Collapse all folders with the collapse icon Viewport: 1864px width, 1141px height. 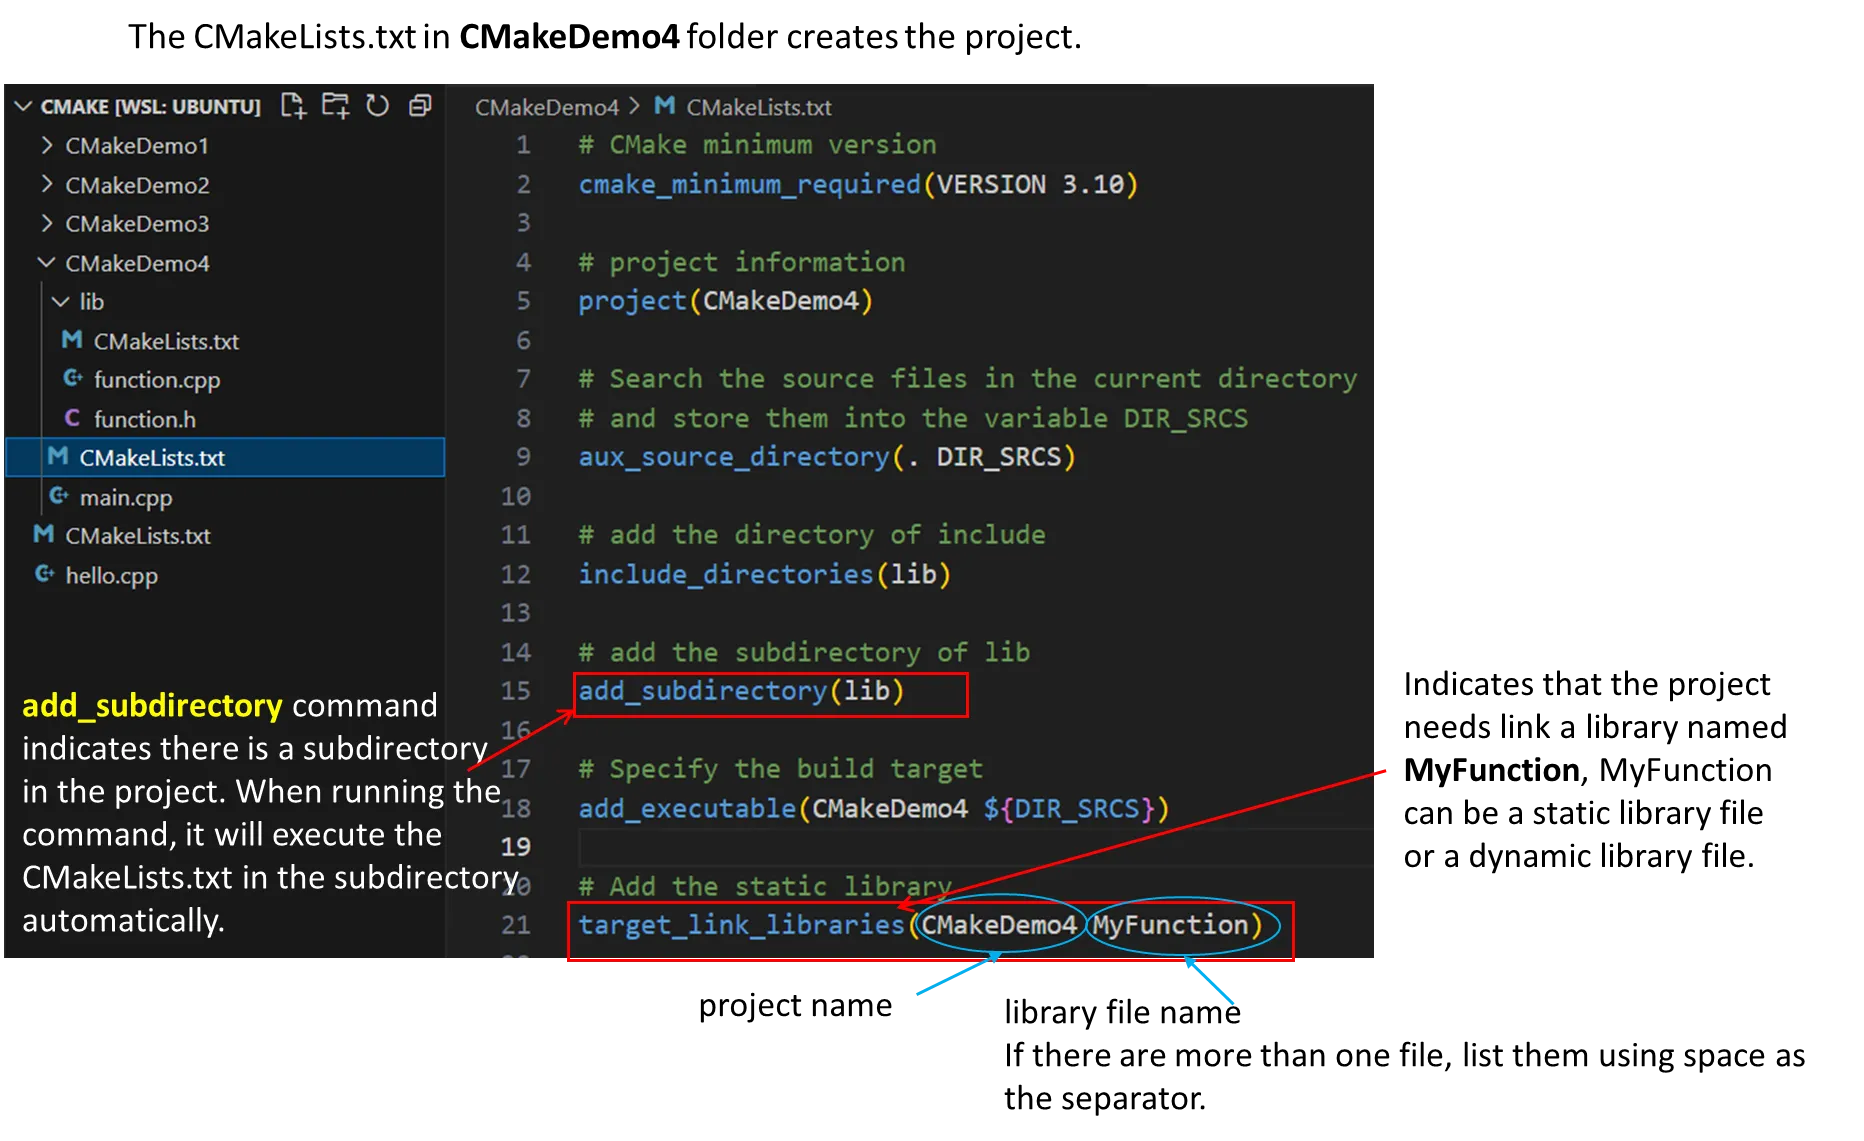point(420,105)
